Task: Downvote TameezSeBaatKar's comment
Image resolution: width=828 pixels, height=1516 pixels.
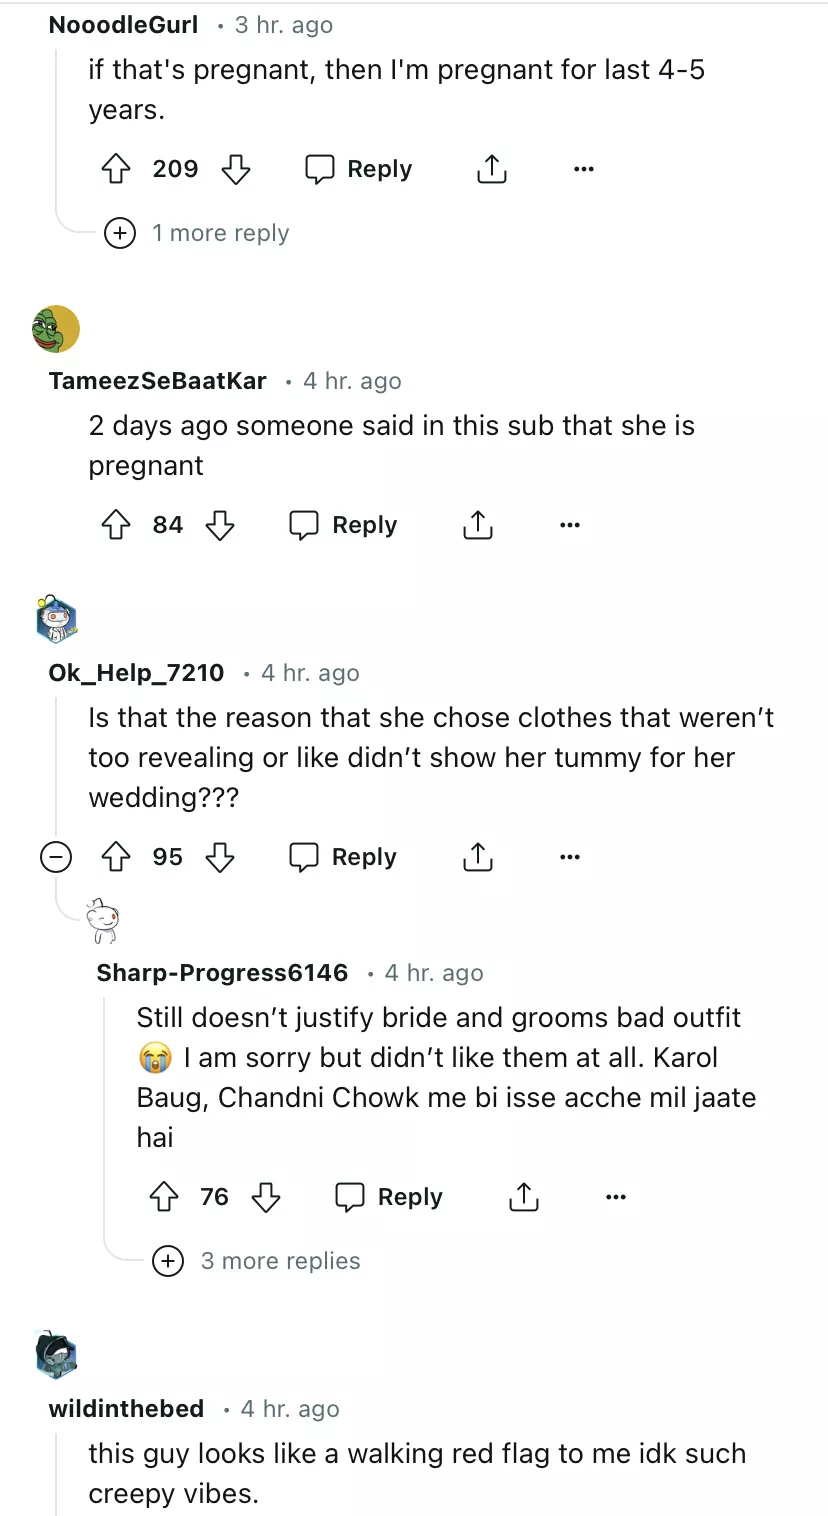Action: pos(220,525)
